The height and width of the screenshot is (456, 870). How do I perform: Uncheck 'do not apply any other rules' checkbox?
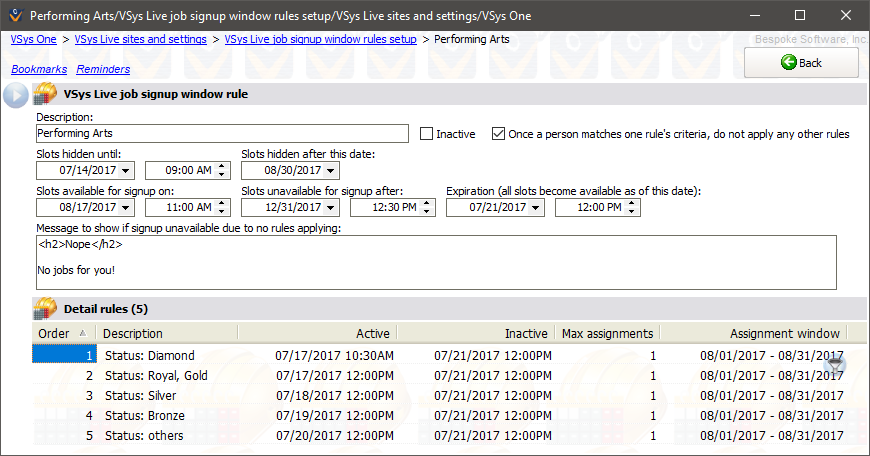[499, 134]
